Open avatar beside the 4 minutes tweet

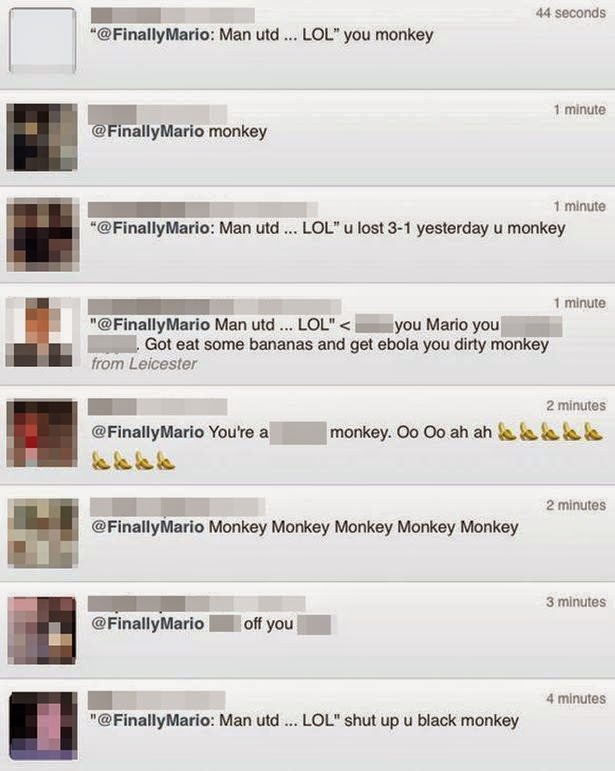pos(43,726)
